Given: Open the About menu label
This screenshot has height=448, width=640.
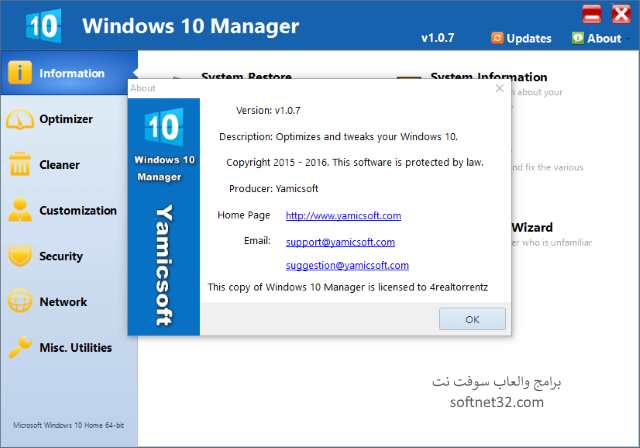Looking at the screenshot, I should (604, 38).
